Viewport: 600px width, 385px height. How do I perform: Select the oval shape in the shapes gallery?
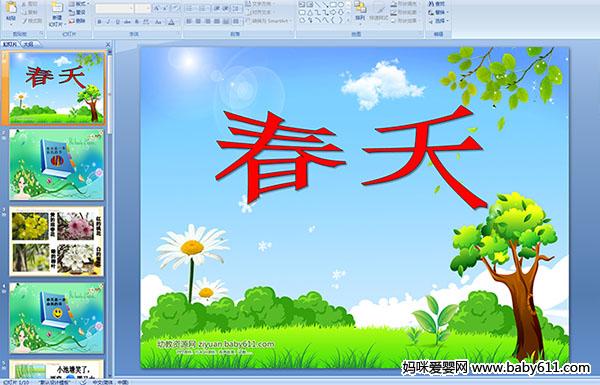[341, 5]
